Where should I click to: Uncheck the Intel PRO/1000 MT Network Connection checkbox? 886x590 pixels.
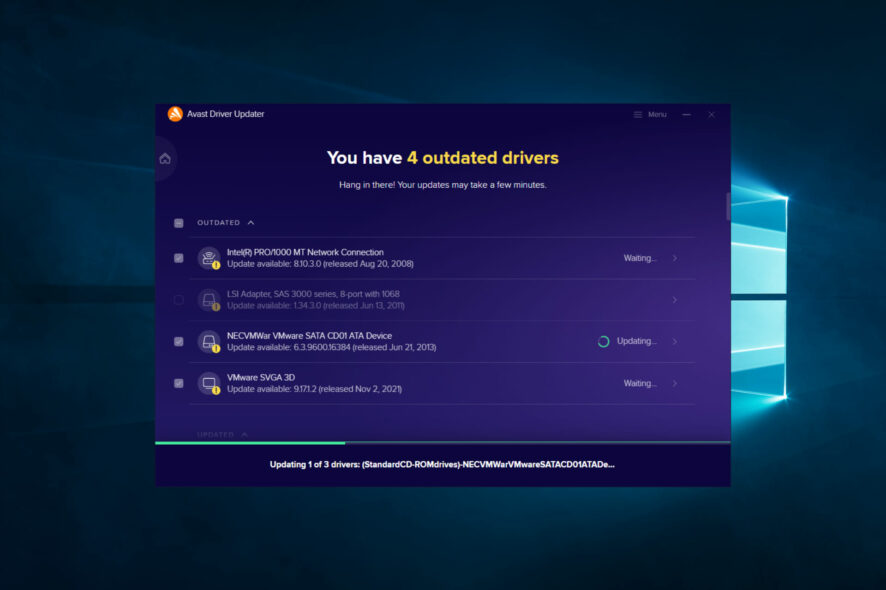pos(179,258)
